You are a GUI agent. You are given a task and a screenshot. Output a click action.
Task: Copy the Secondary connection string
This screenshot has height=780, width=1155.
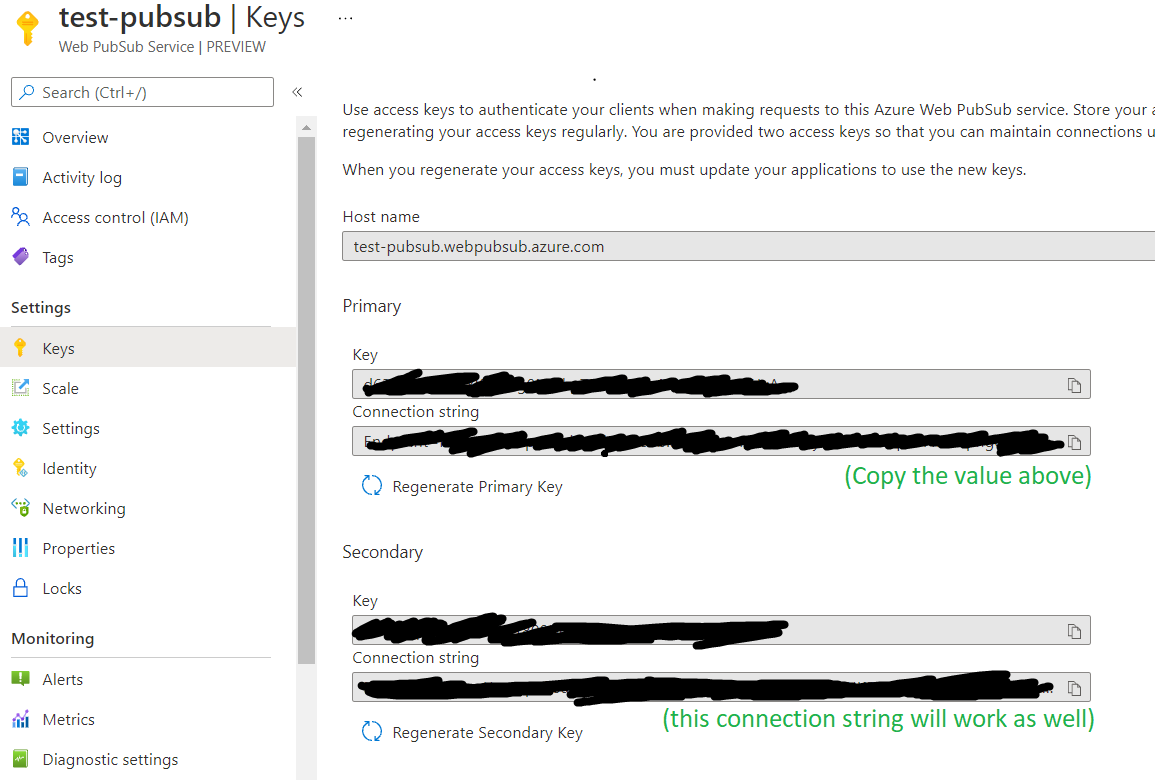click(1074, 688)
